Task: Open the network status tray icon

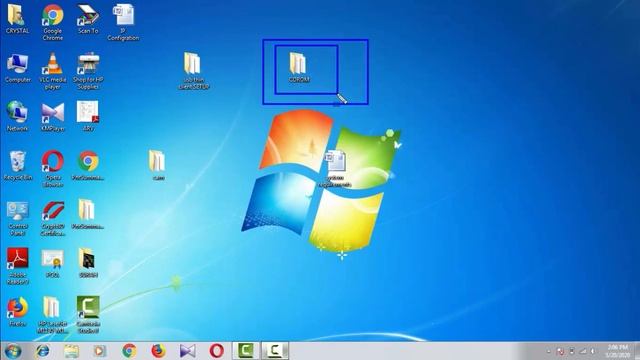Action: [583, 351]
